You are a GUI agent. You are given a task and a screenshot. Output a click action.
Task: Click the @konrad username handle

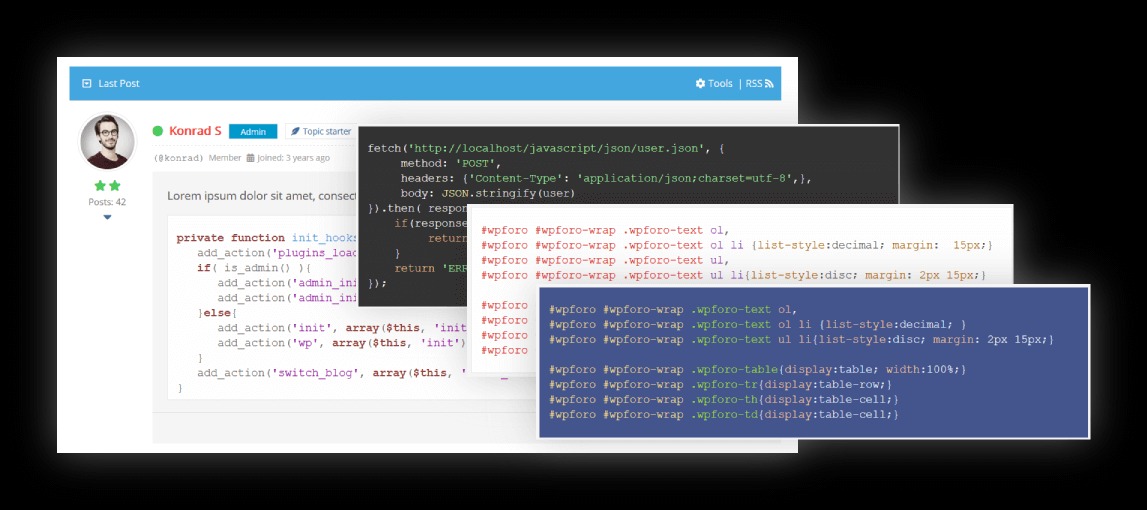pos(180,158)
